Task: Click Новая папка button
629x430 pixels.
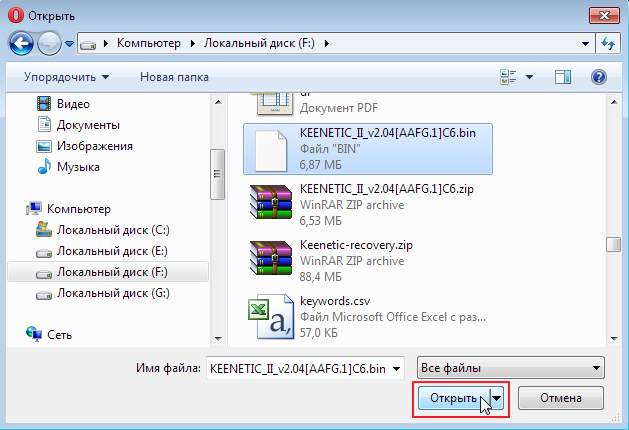Action: (174, 77)
